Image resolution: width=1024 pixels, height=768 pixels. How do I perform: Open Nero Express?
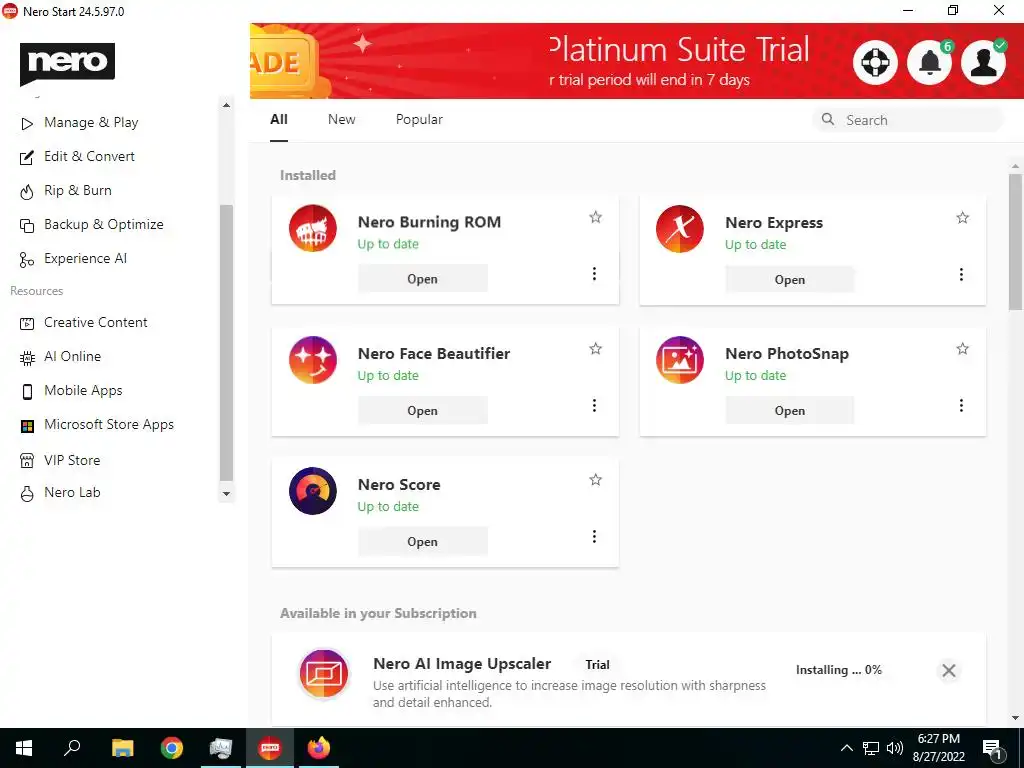pos(790,280)
